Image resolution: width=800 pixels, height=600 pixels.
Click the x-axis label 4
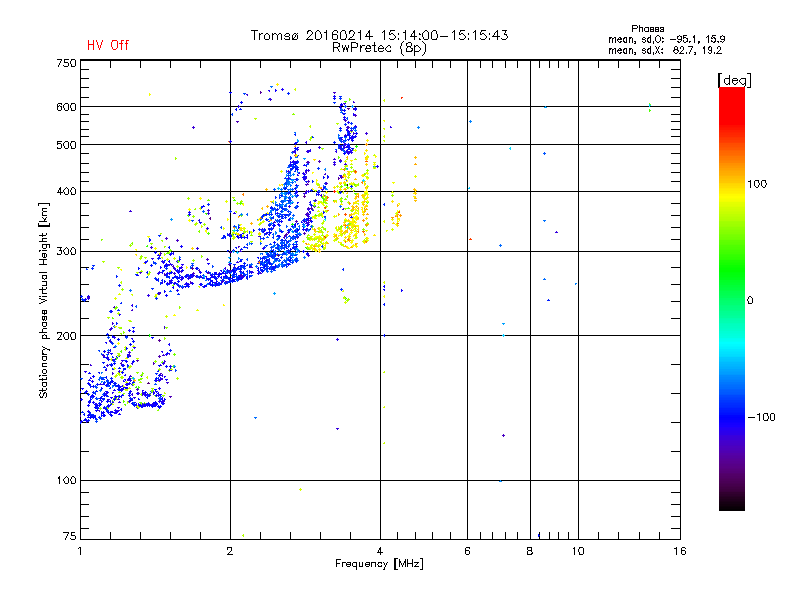coord(380,551)
